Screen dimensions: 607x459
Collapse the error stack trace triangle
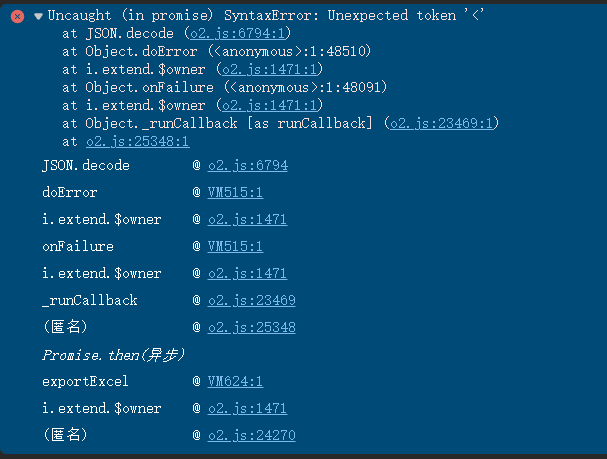coord(38,16)
